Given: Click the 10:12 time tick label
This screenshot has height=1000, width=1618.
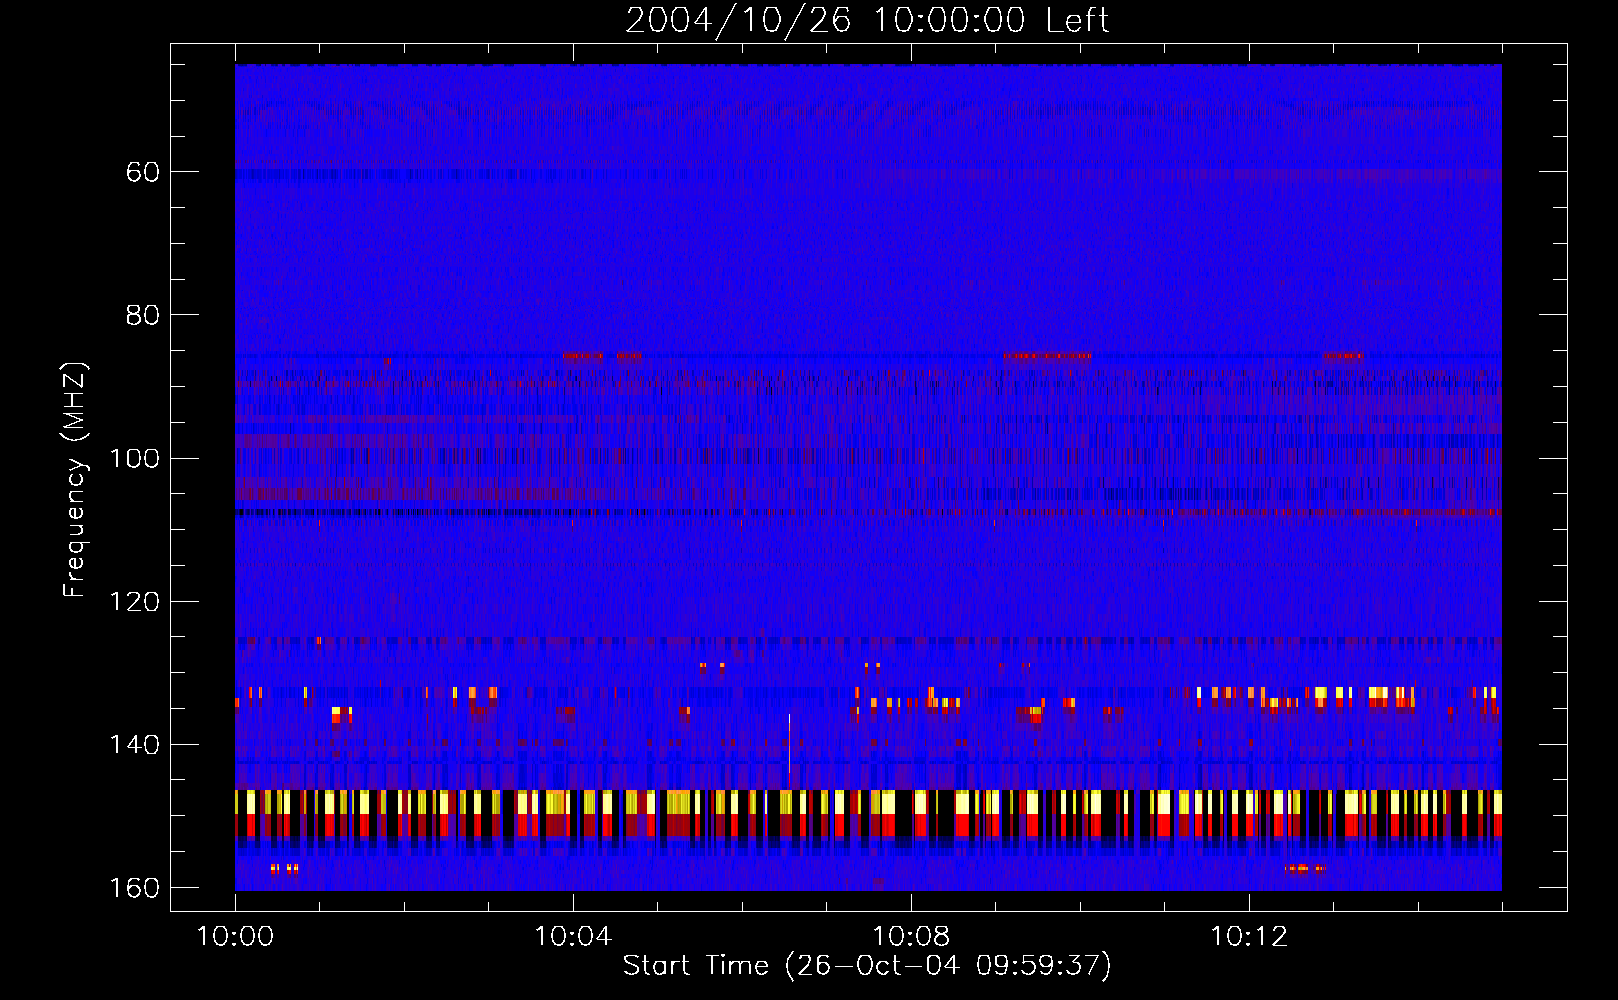Looking at the screenshot, I should coord(1249,936).
